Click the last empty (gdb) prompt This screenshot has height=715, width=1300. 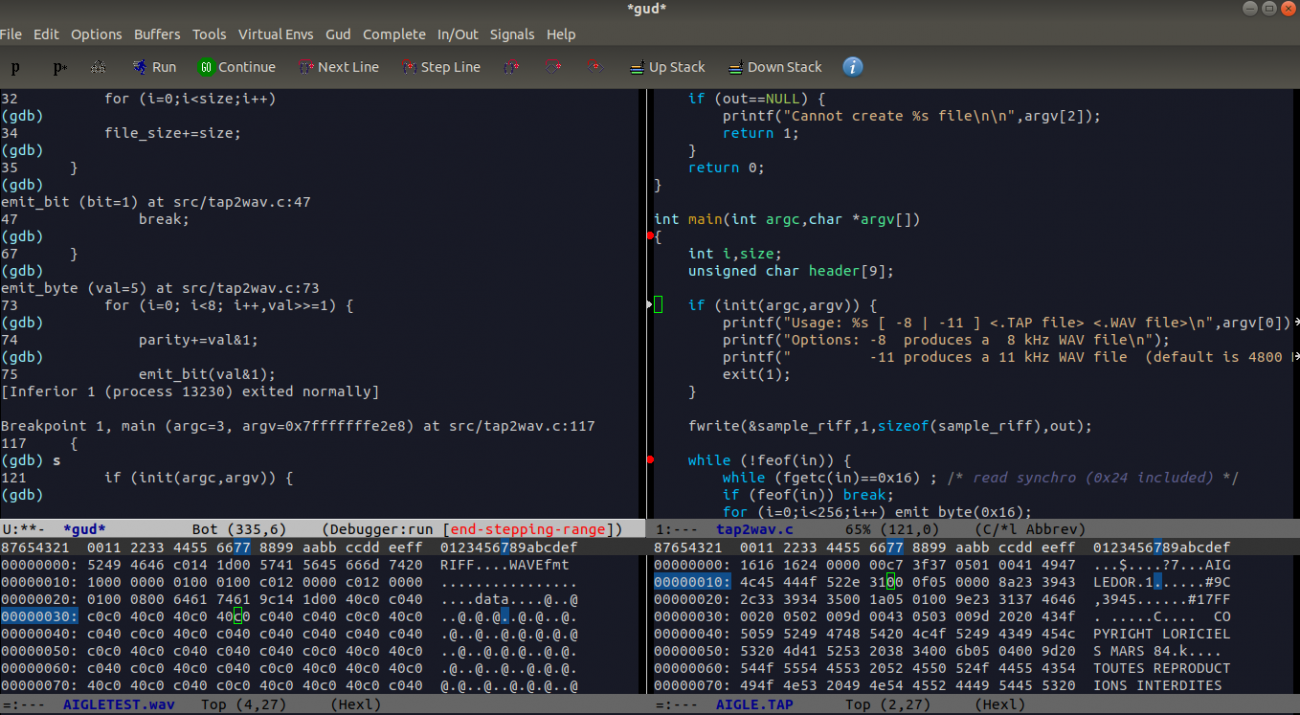(x=23, y=495)
